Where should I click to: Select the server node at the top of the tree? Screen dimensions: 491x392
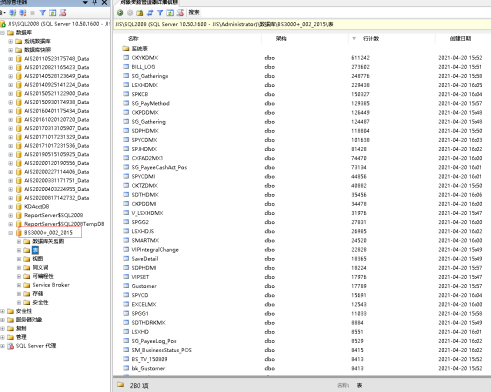[x=59, y=24]
